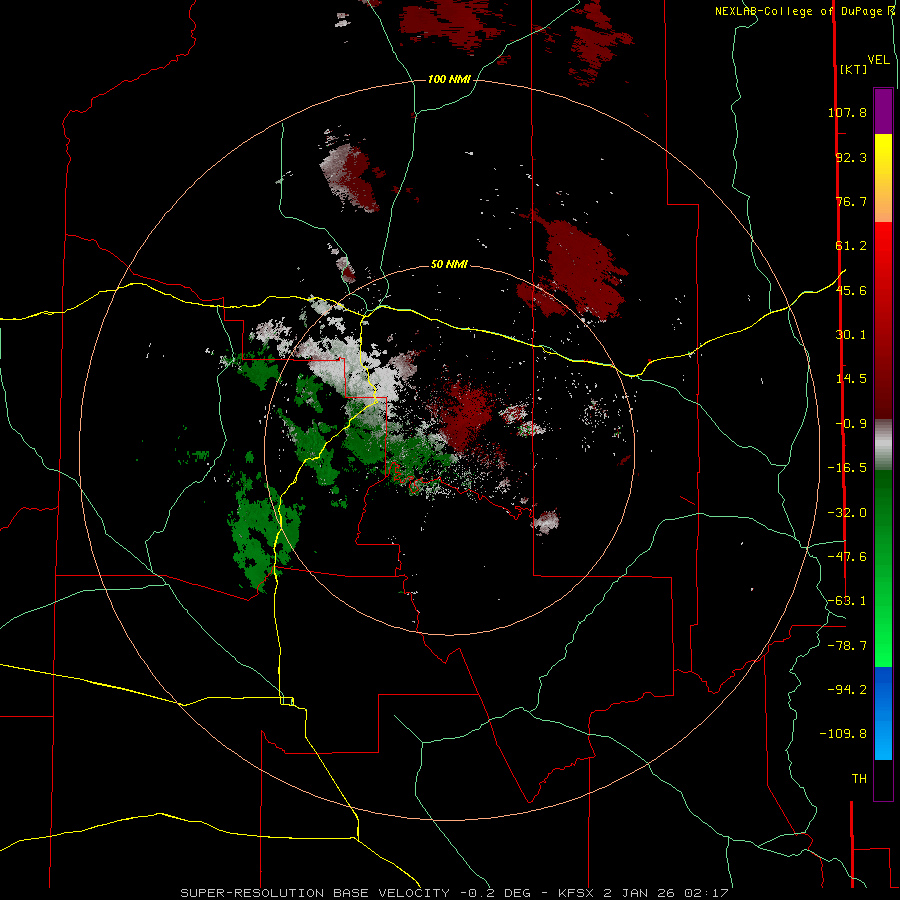Select the red segment of the color bar
Screen dimensions: 900x900
click(883, 320)
